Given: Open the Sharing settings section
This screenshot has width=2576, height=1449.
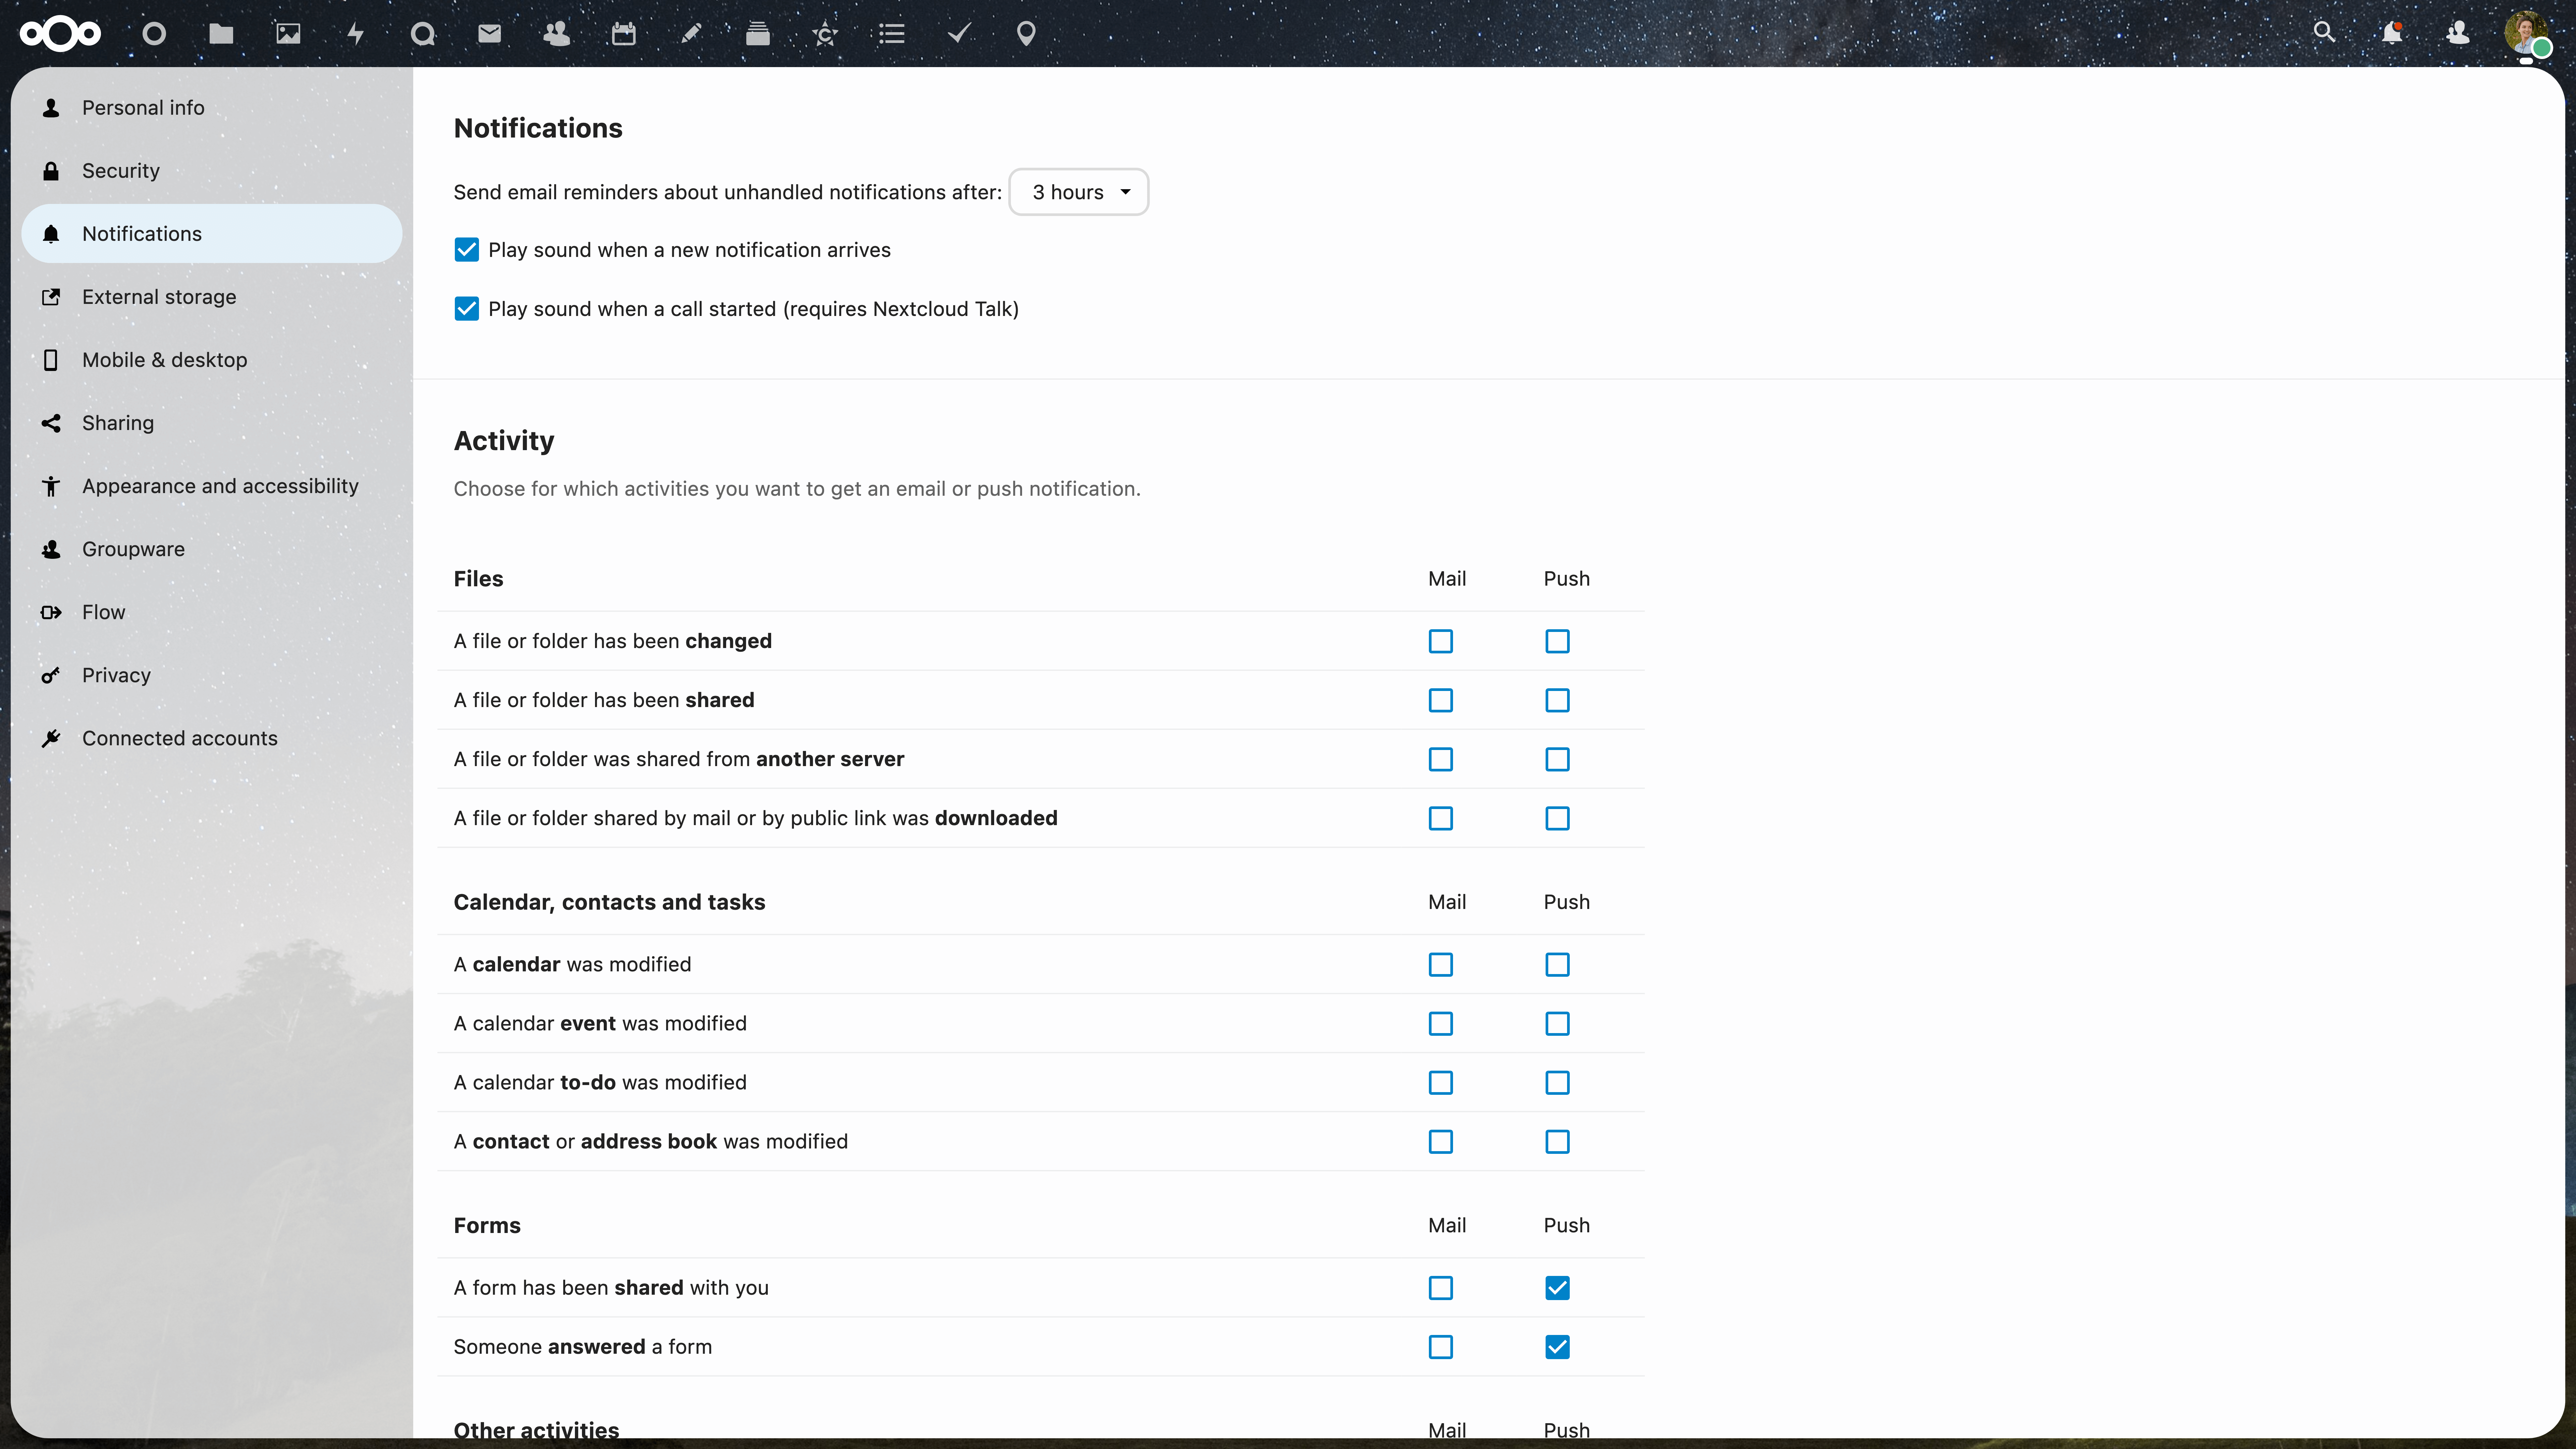Looking at the screenshot, I should pos(212,423).
